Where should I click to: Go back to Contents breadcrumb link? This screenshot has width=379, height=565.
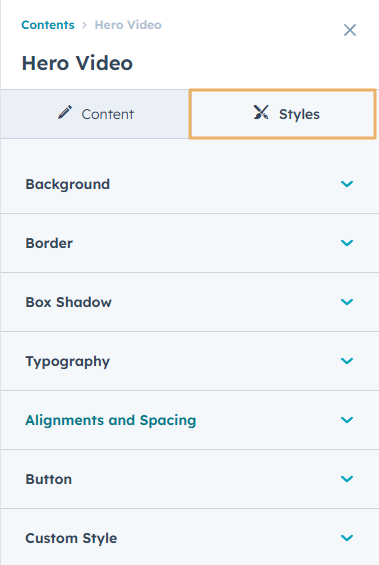click(48, 25)
